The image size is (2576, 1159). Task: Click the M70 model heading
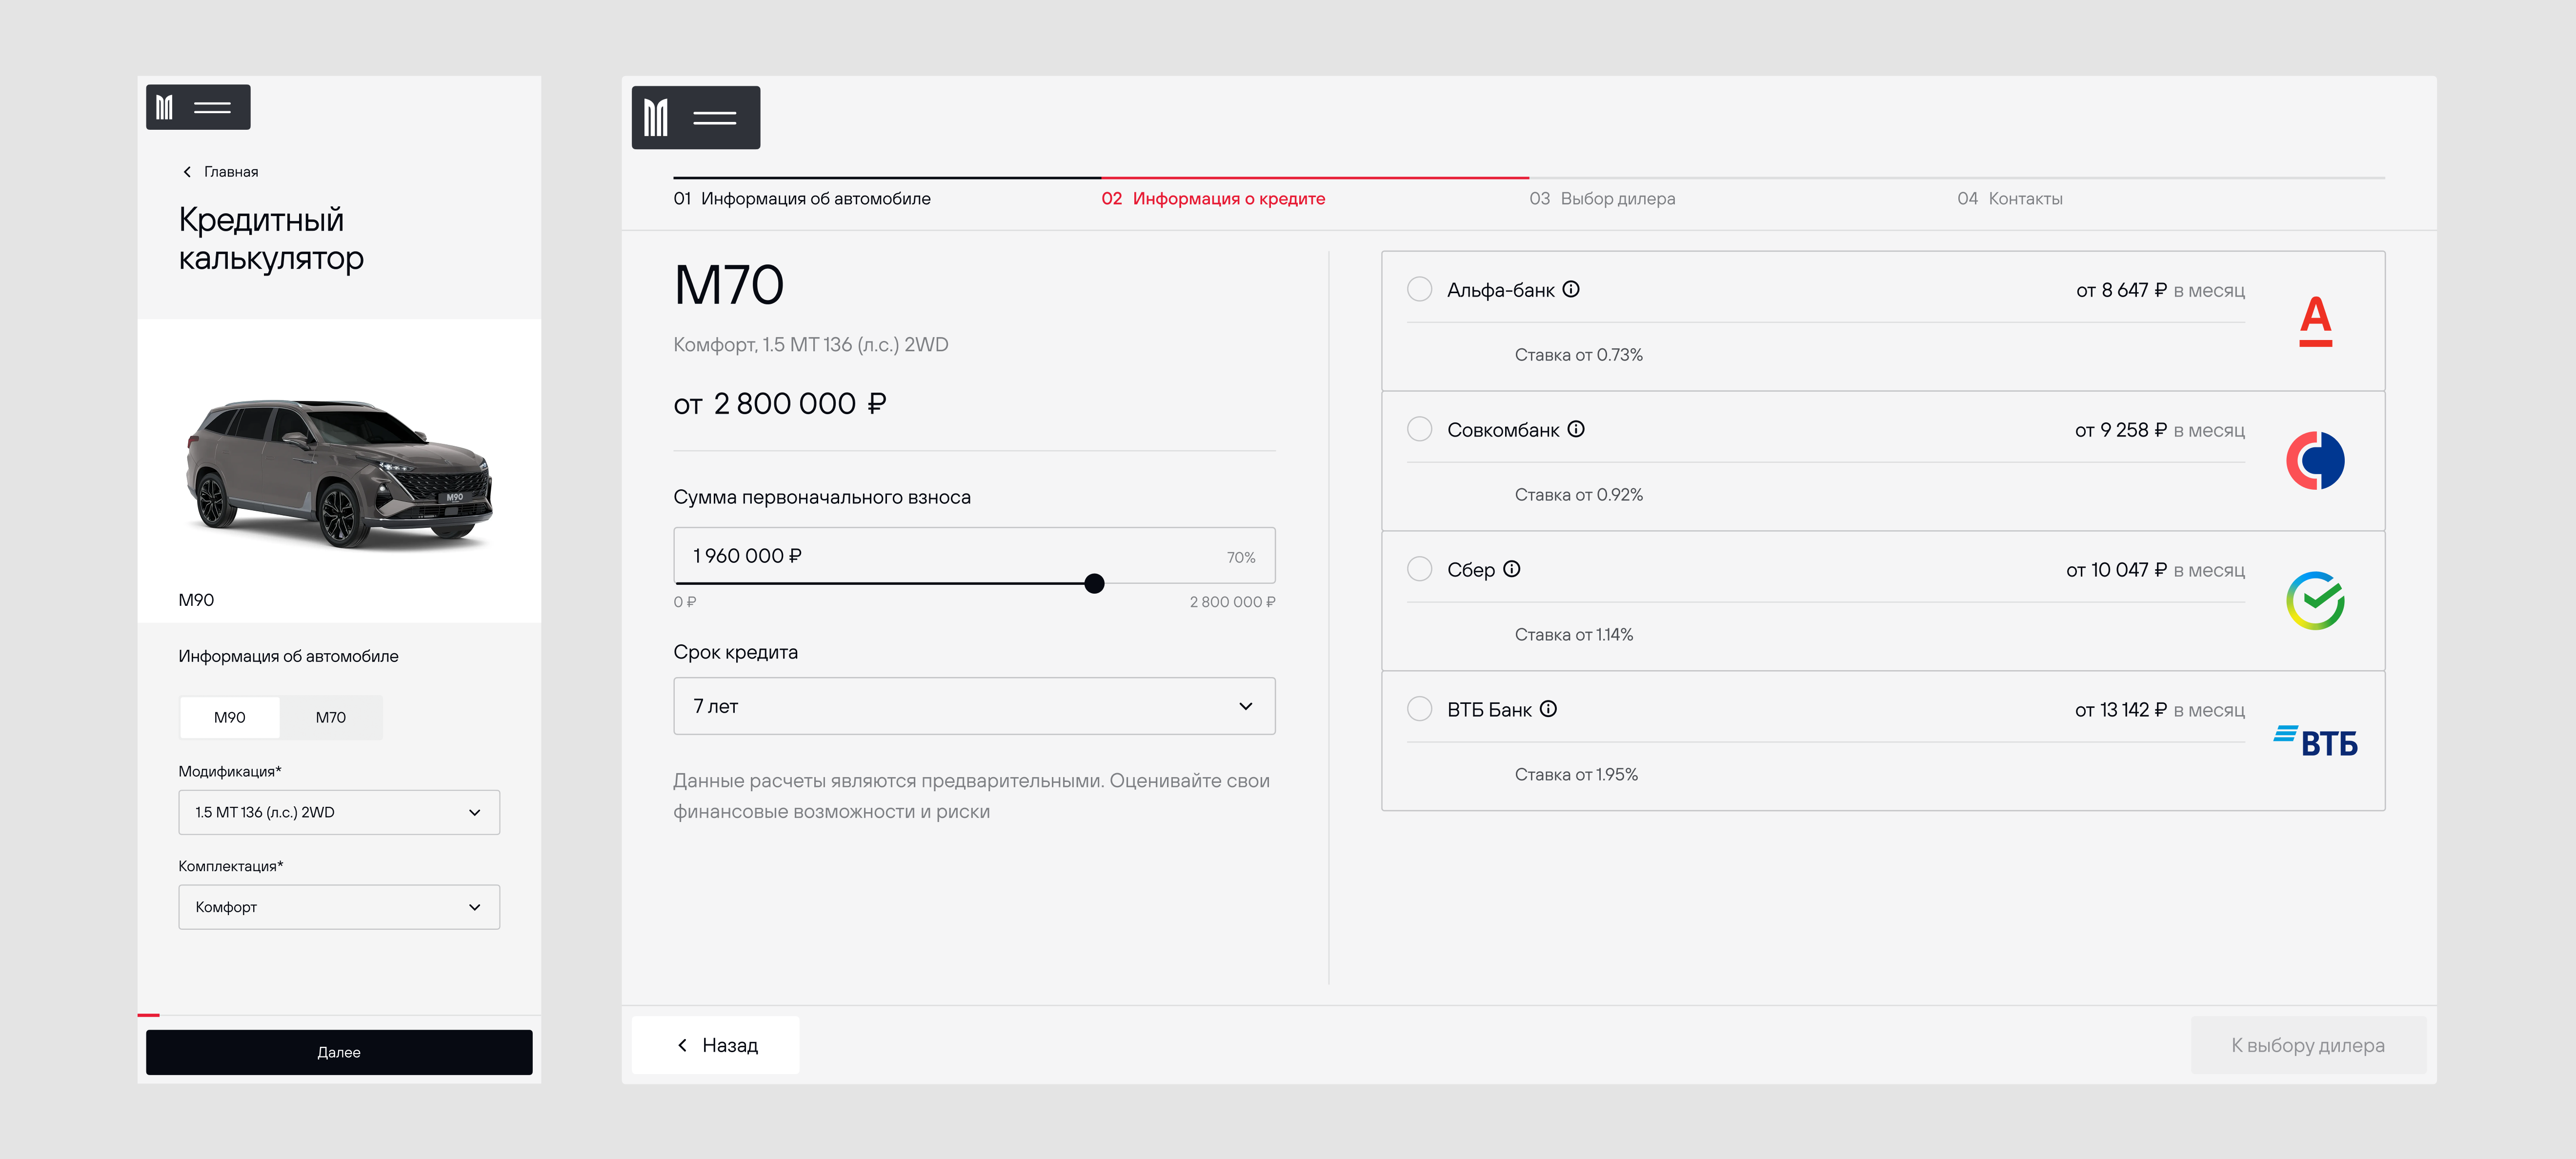(729, 285)
